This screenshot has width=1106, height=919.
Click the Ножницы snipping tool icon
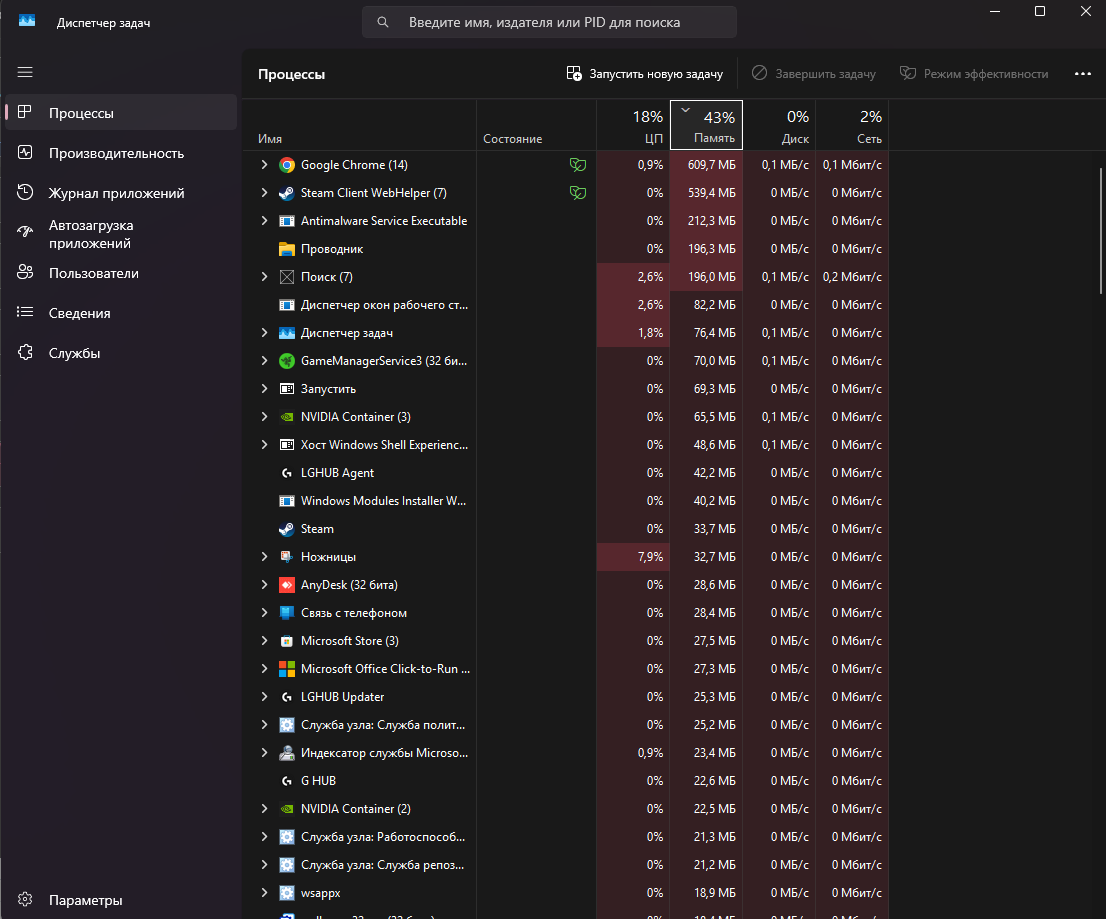pos(286,557)
